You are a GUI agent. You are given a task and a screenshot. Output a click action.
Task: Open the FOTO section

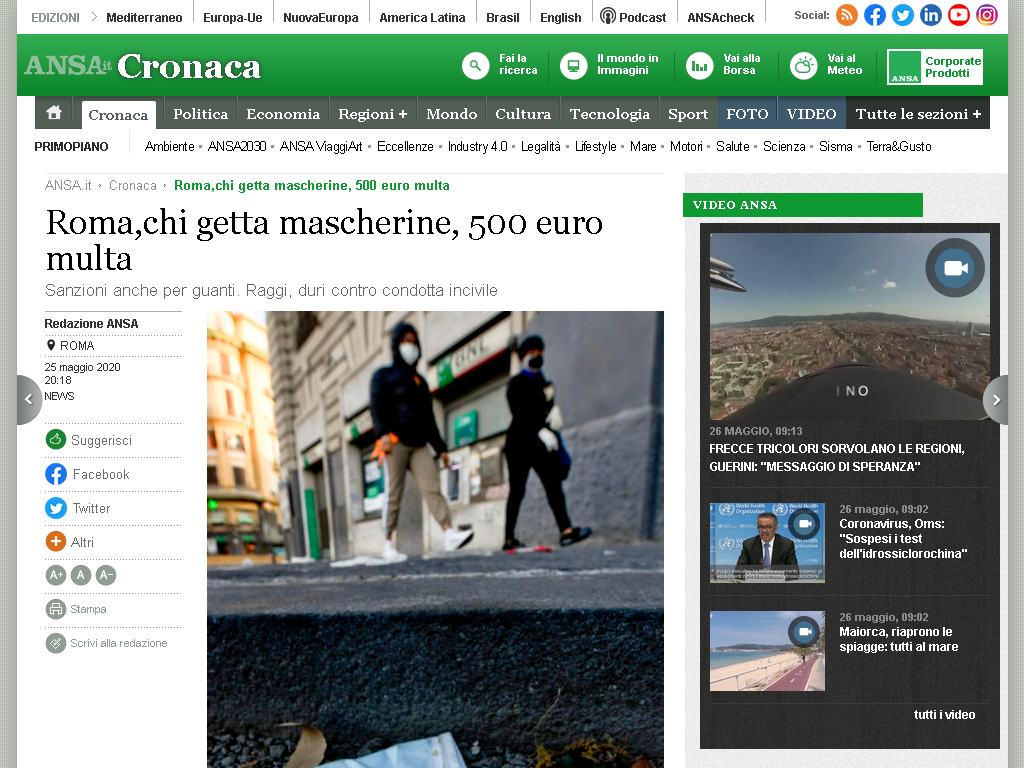[x=748, y=114]
